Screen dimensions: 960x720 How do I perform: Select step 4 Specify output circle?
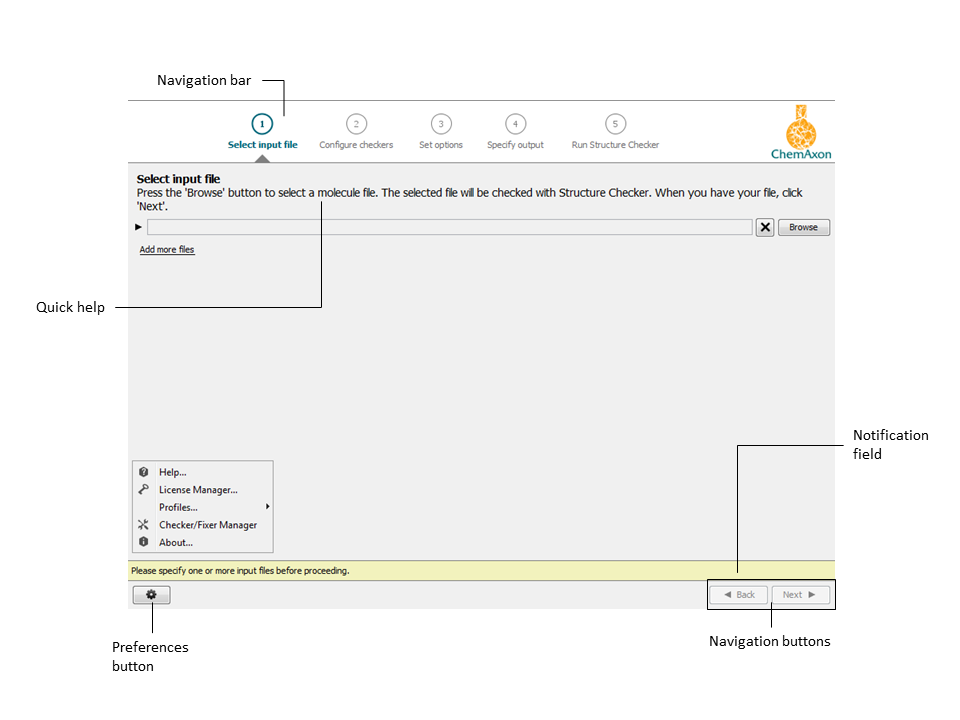tap(515, 123)
